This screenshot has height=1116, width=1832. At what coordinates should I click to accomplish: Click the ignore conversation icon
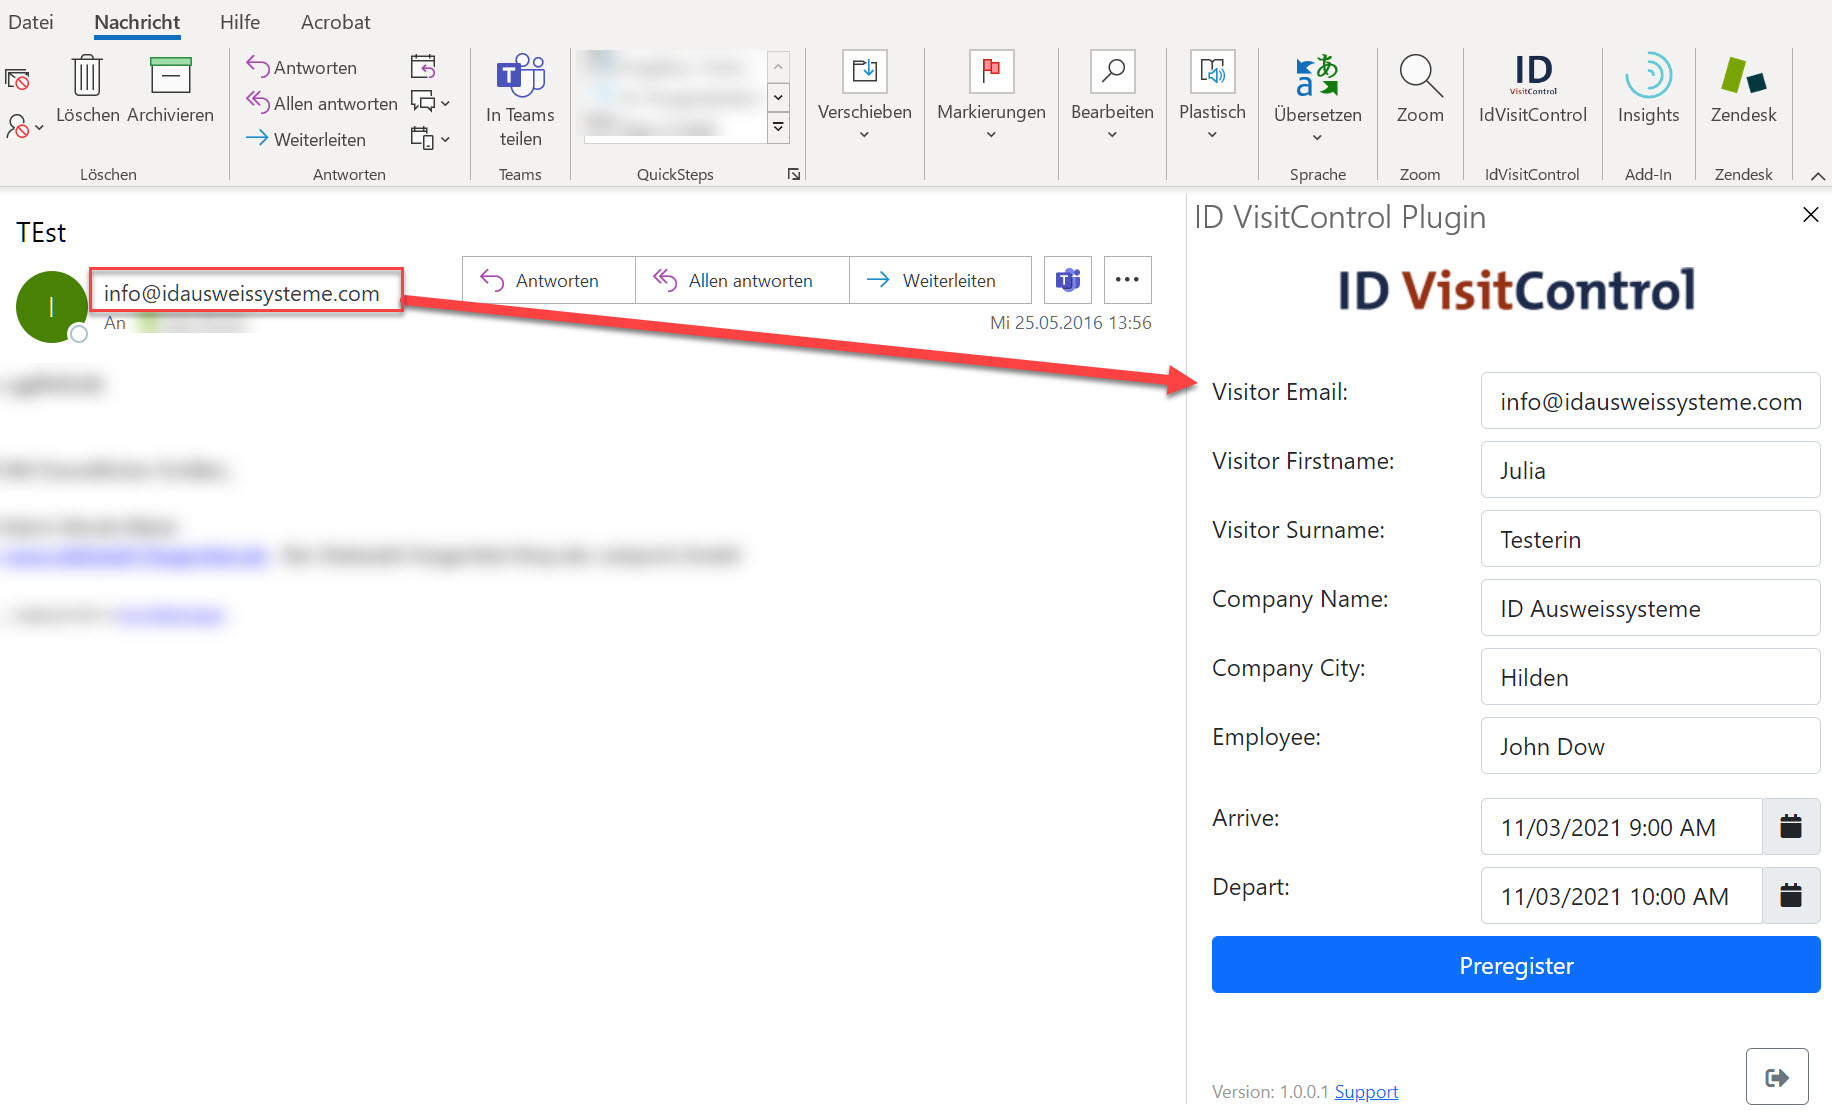(17, 79)
